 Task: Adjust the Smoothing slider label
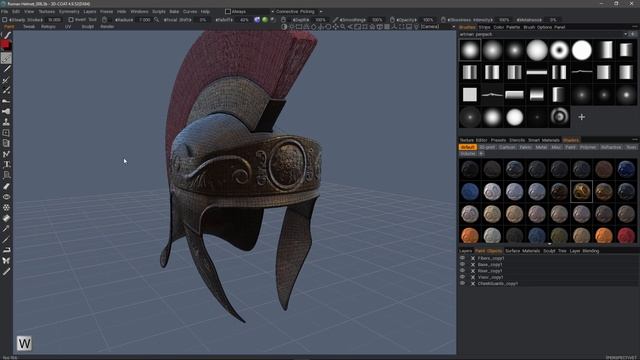(353, 20)
